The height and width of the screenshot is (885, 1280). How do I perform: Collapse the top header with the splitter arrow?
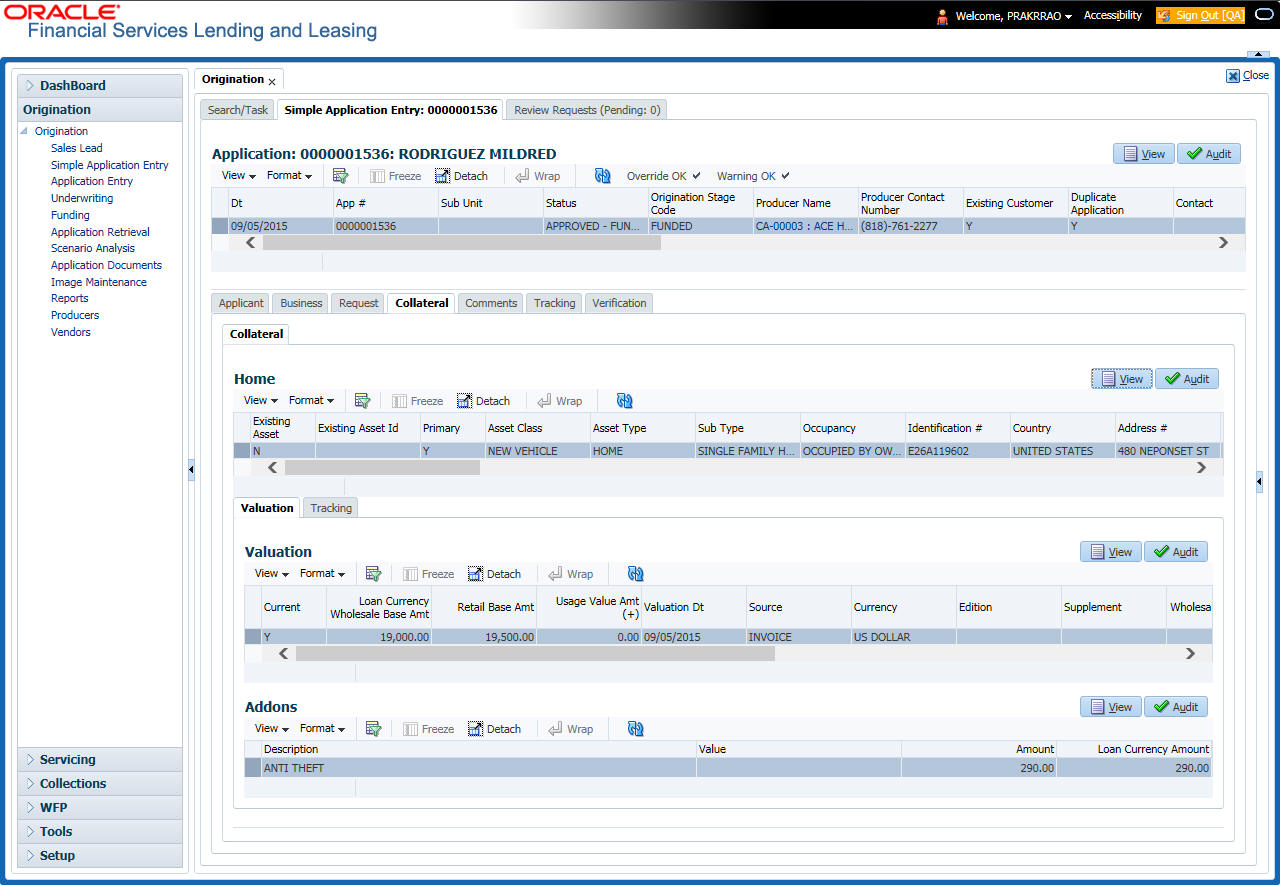1258,53
